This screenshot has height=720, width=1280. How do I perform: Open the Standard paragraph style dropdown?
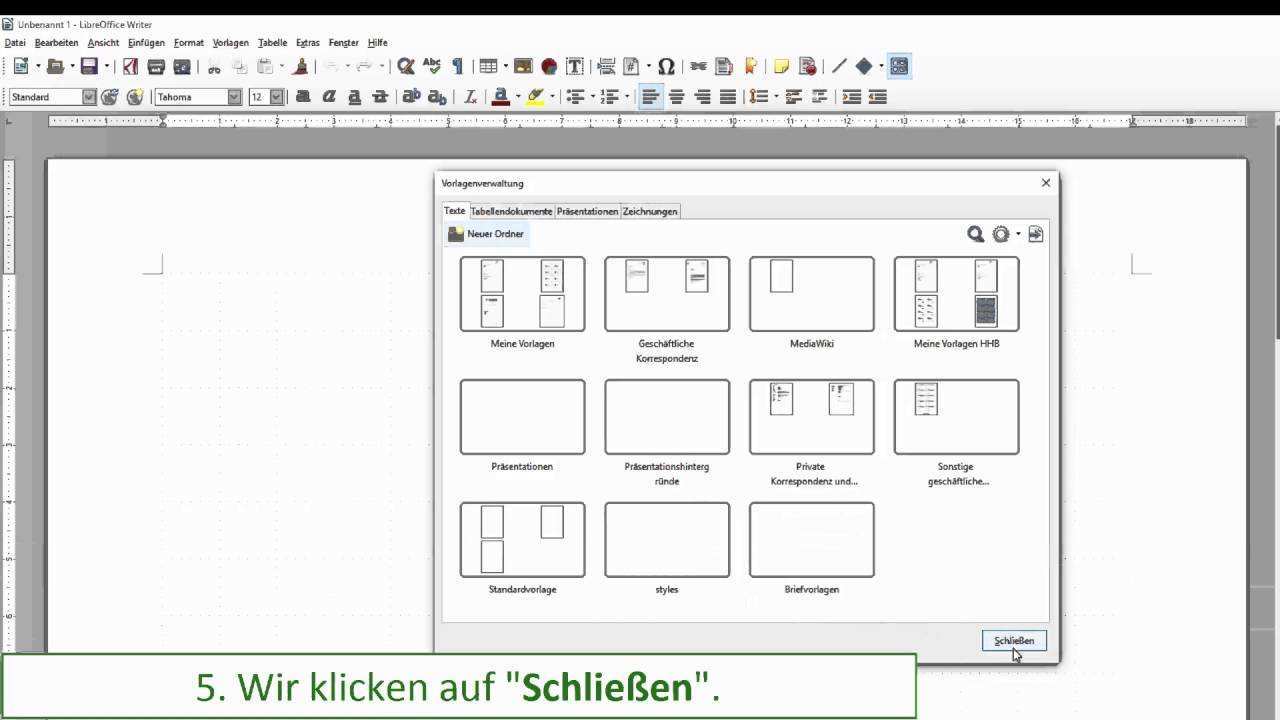point(89,97)
